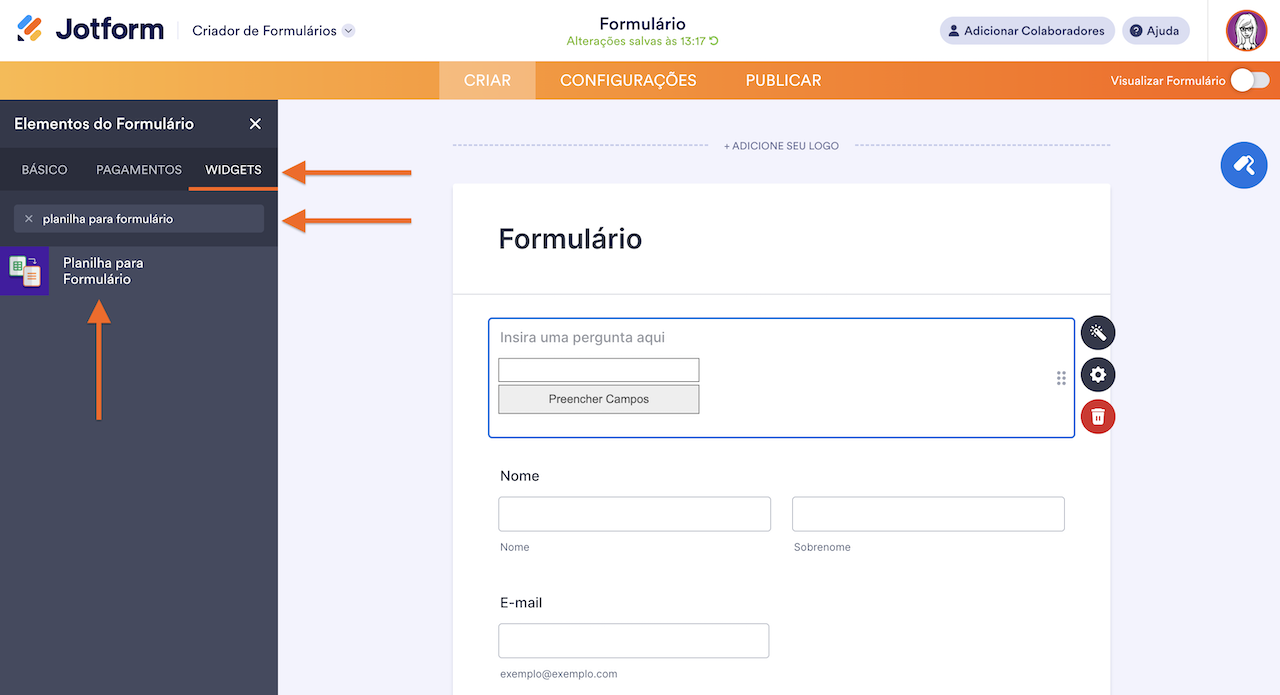Expand options under the WIDGETS search bar
This screenshot has height=695, width=1280.
[139, 218]
